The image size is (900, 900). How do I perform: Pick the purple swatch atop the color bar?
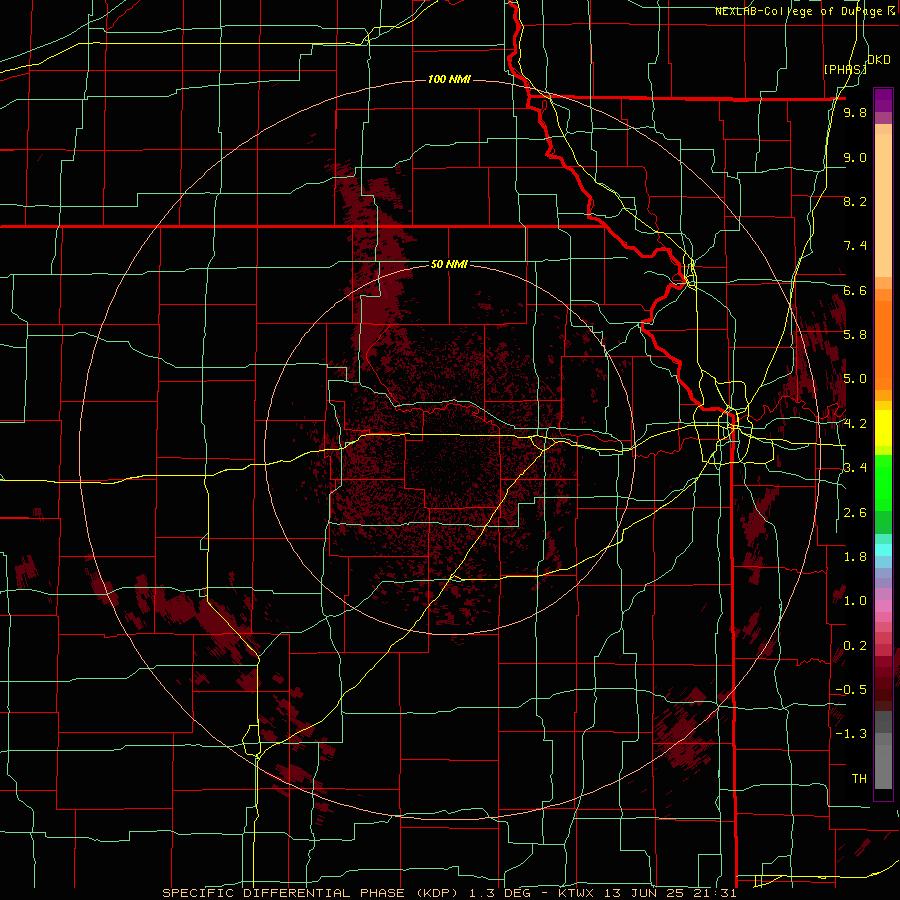(883, 100)
